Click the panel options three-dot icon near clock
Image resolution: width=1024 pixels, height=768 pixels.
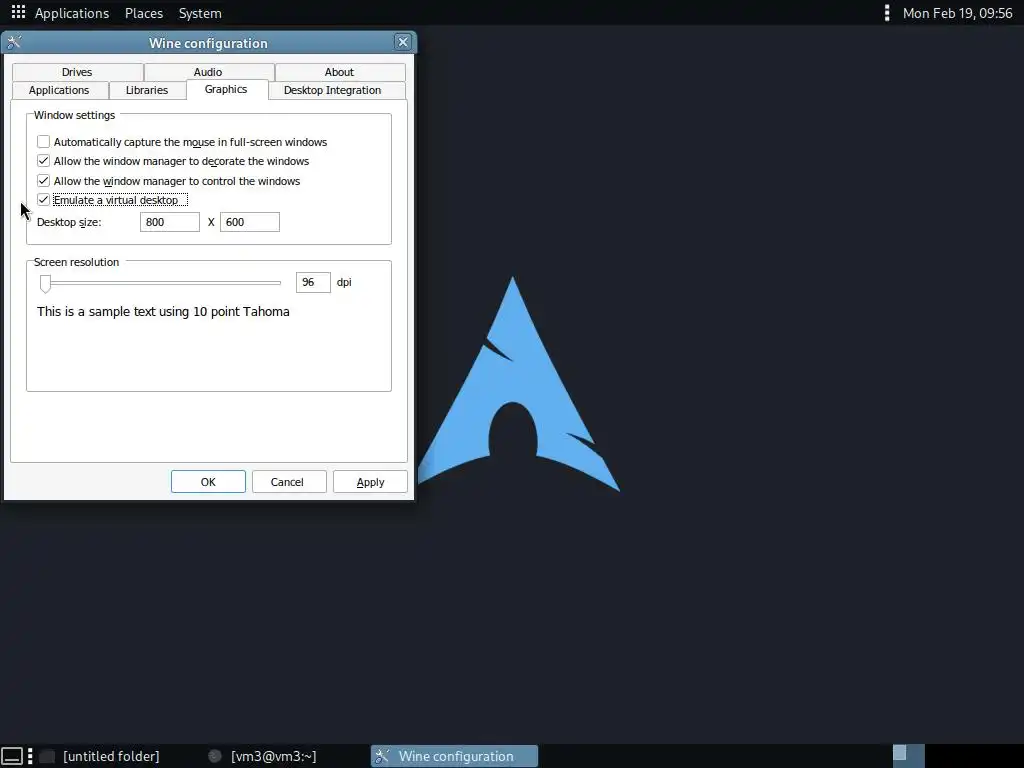click(x=886, y=12)
